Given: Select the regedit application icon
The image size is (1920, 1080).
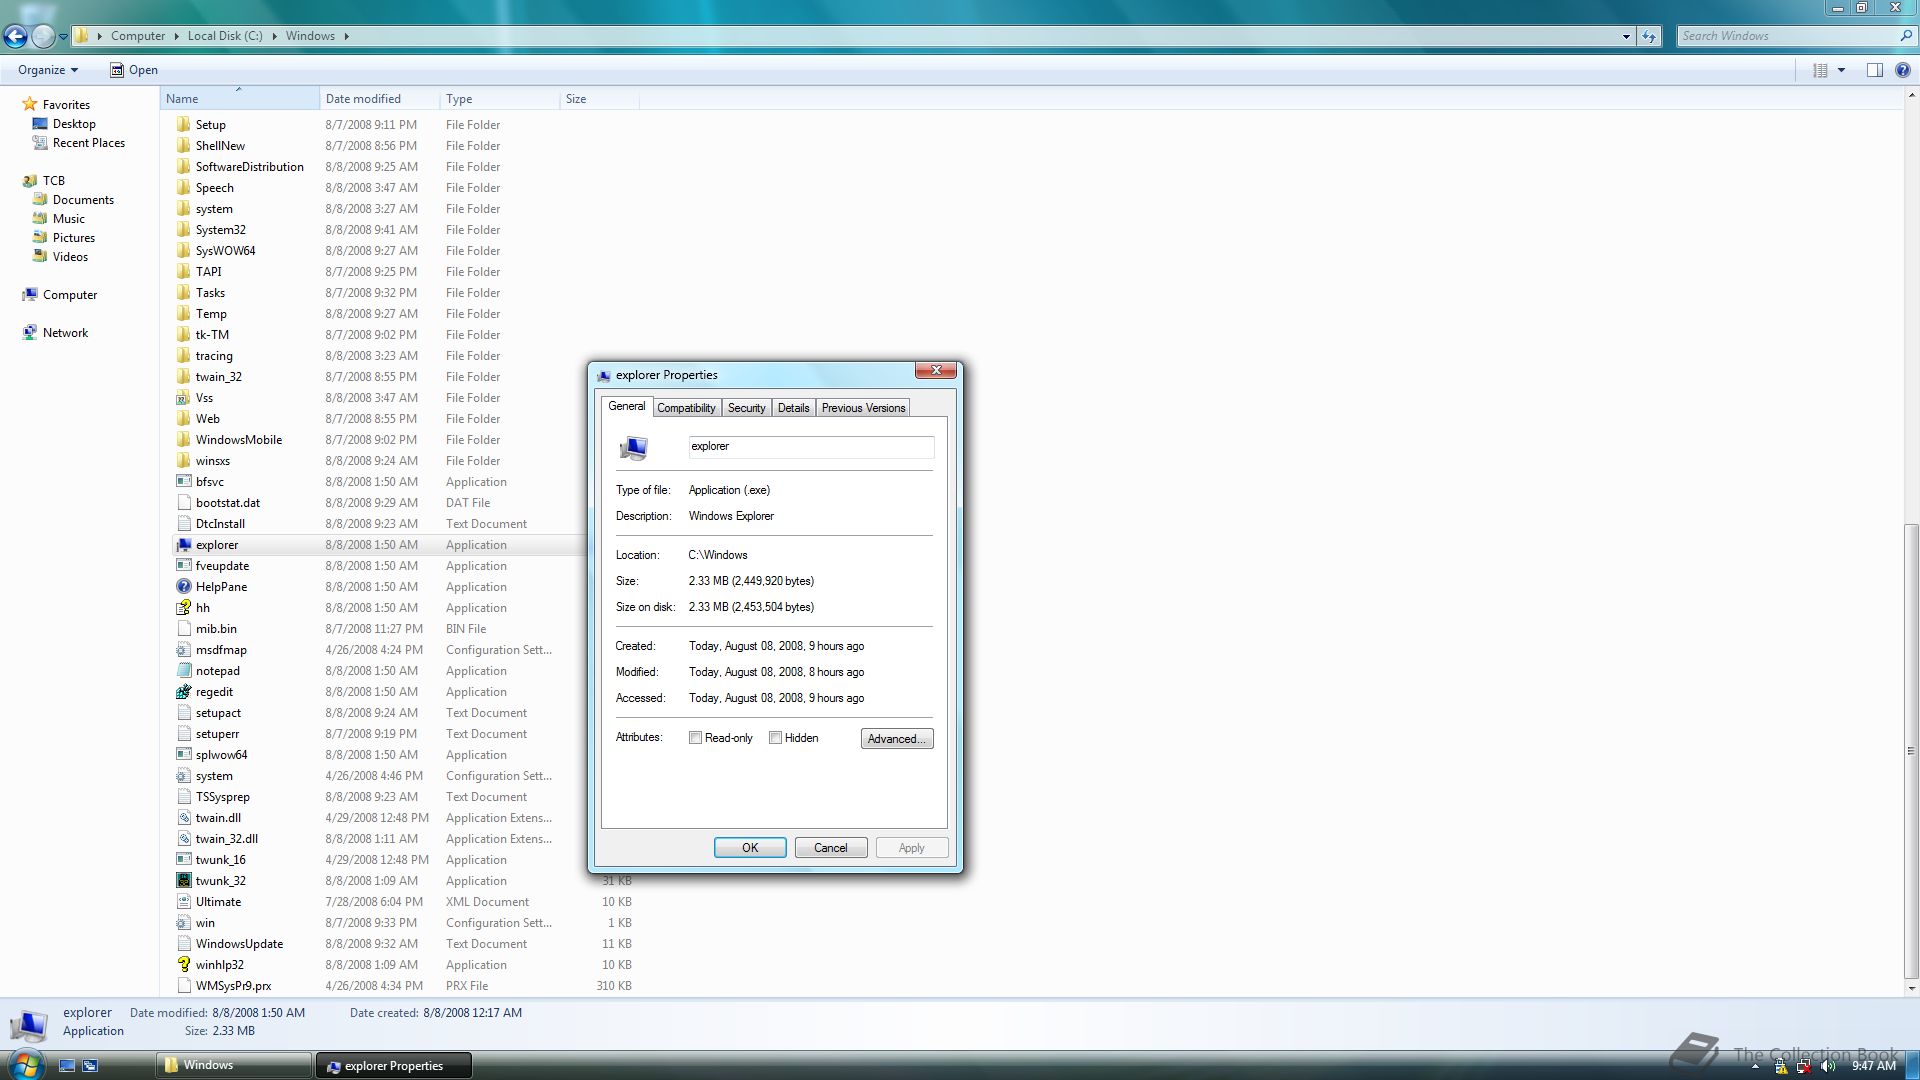Looking at the screenshot, I should coord(184,692).
